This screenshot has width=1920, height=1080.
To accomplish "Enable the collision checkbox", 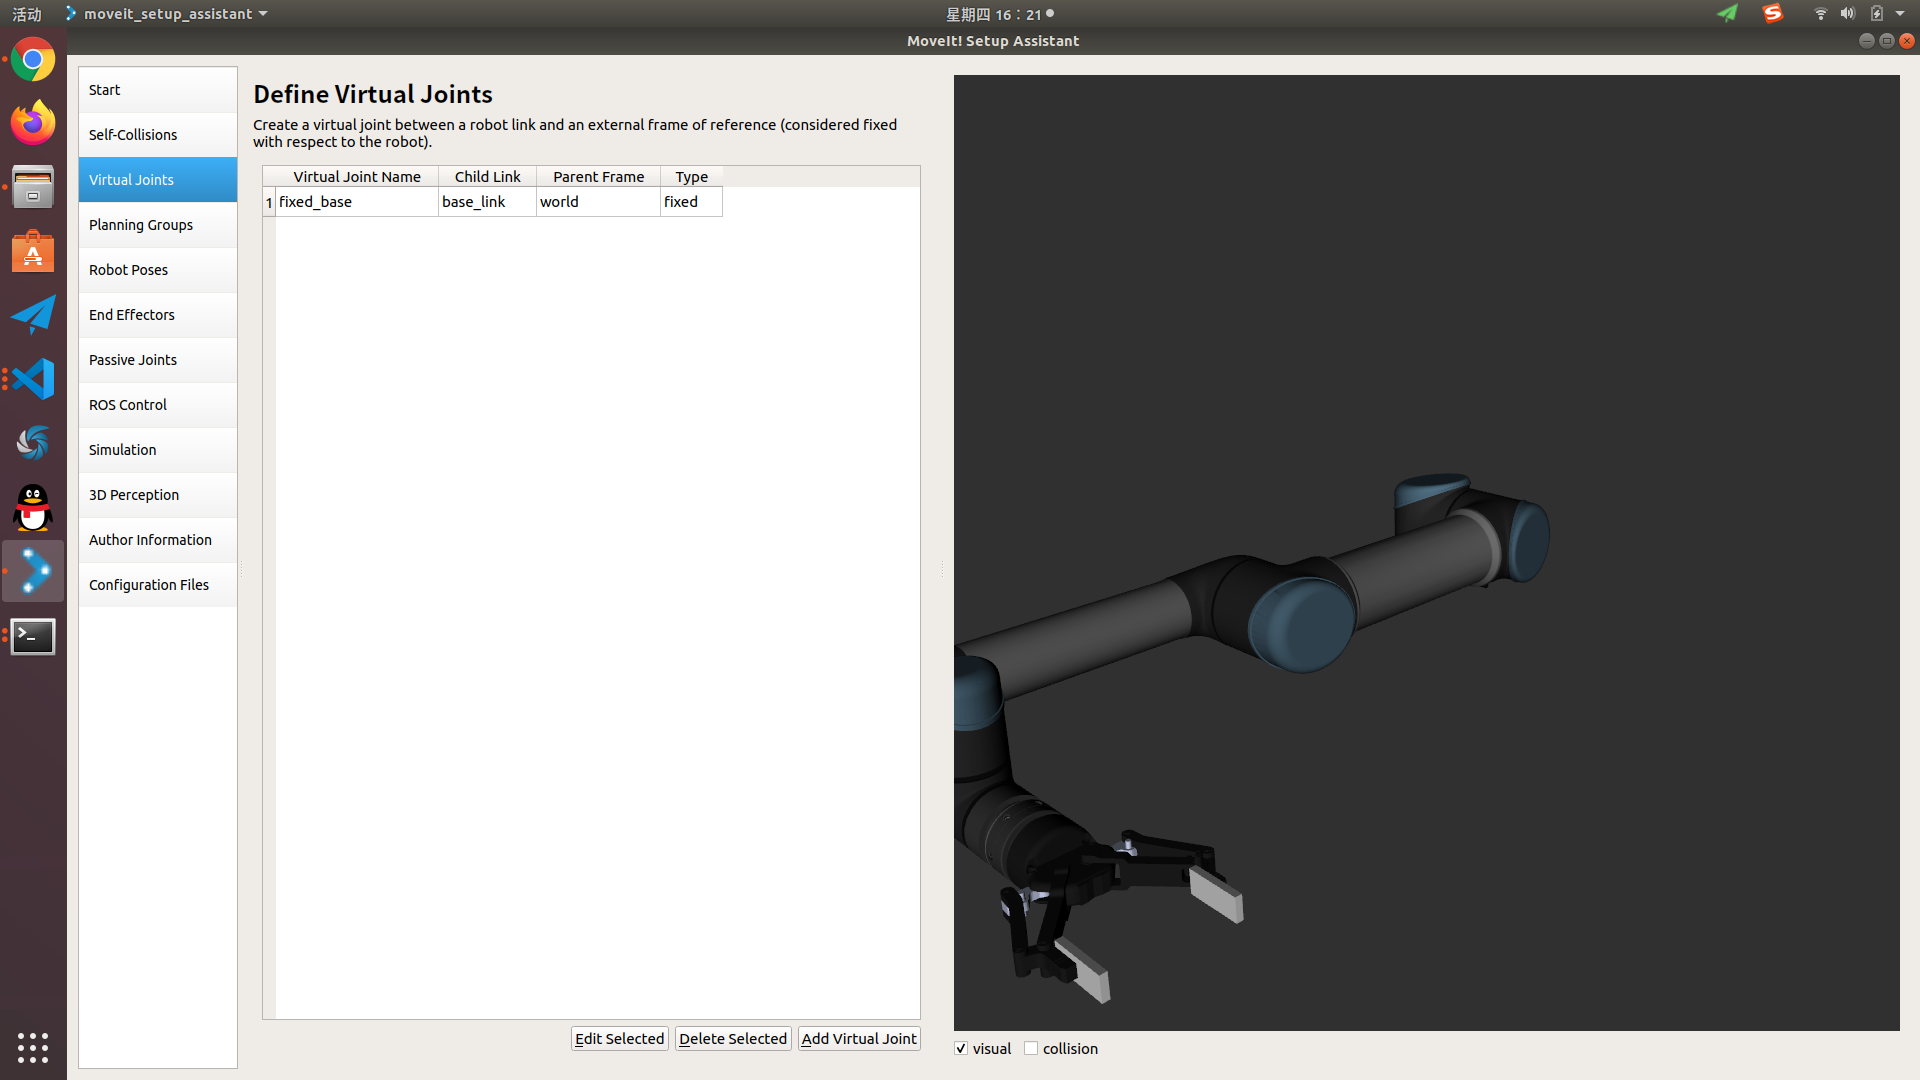I will (1031, 1048).
